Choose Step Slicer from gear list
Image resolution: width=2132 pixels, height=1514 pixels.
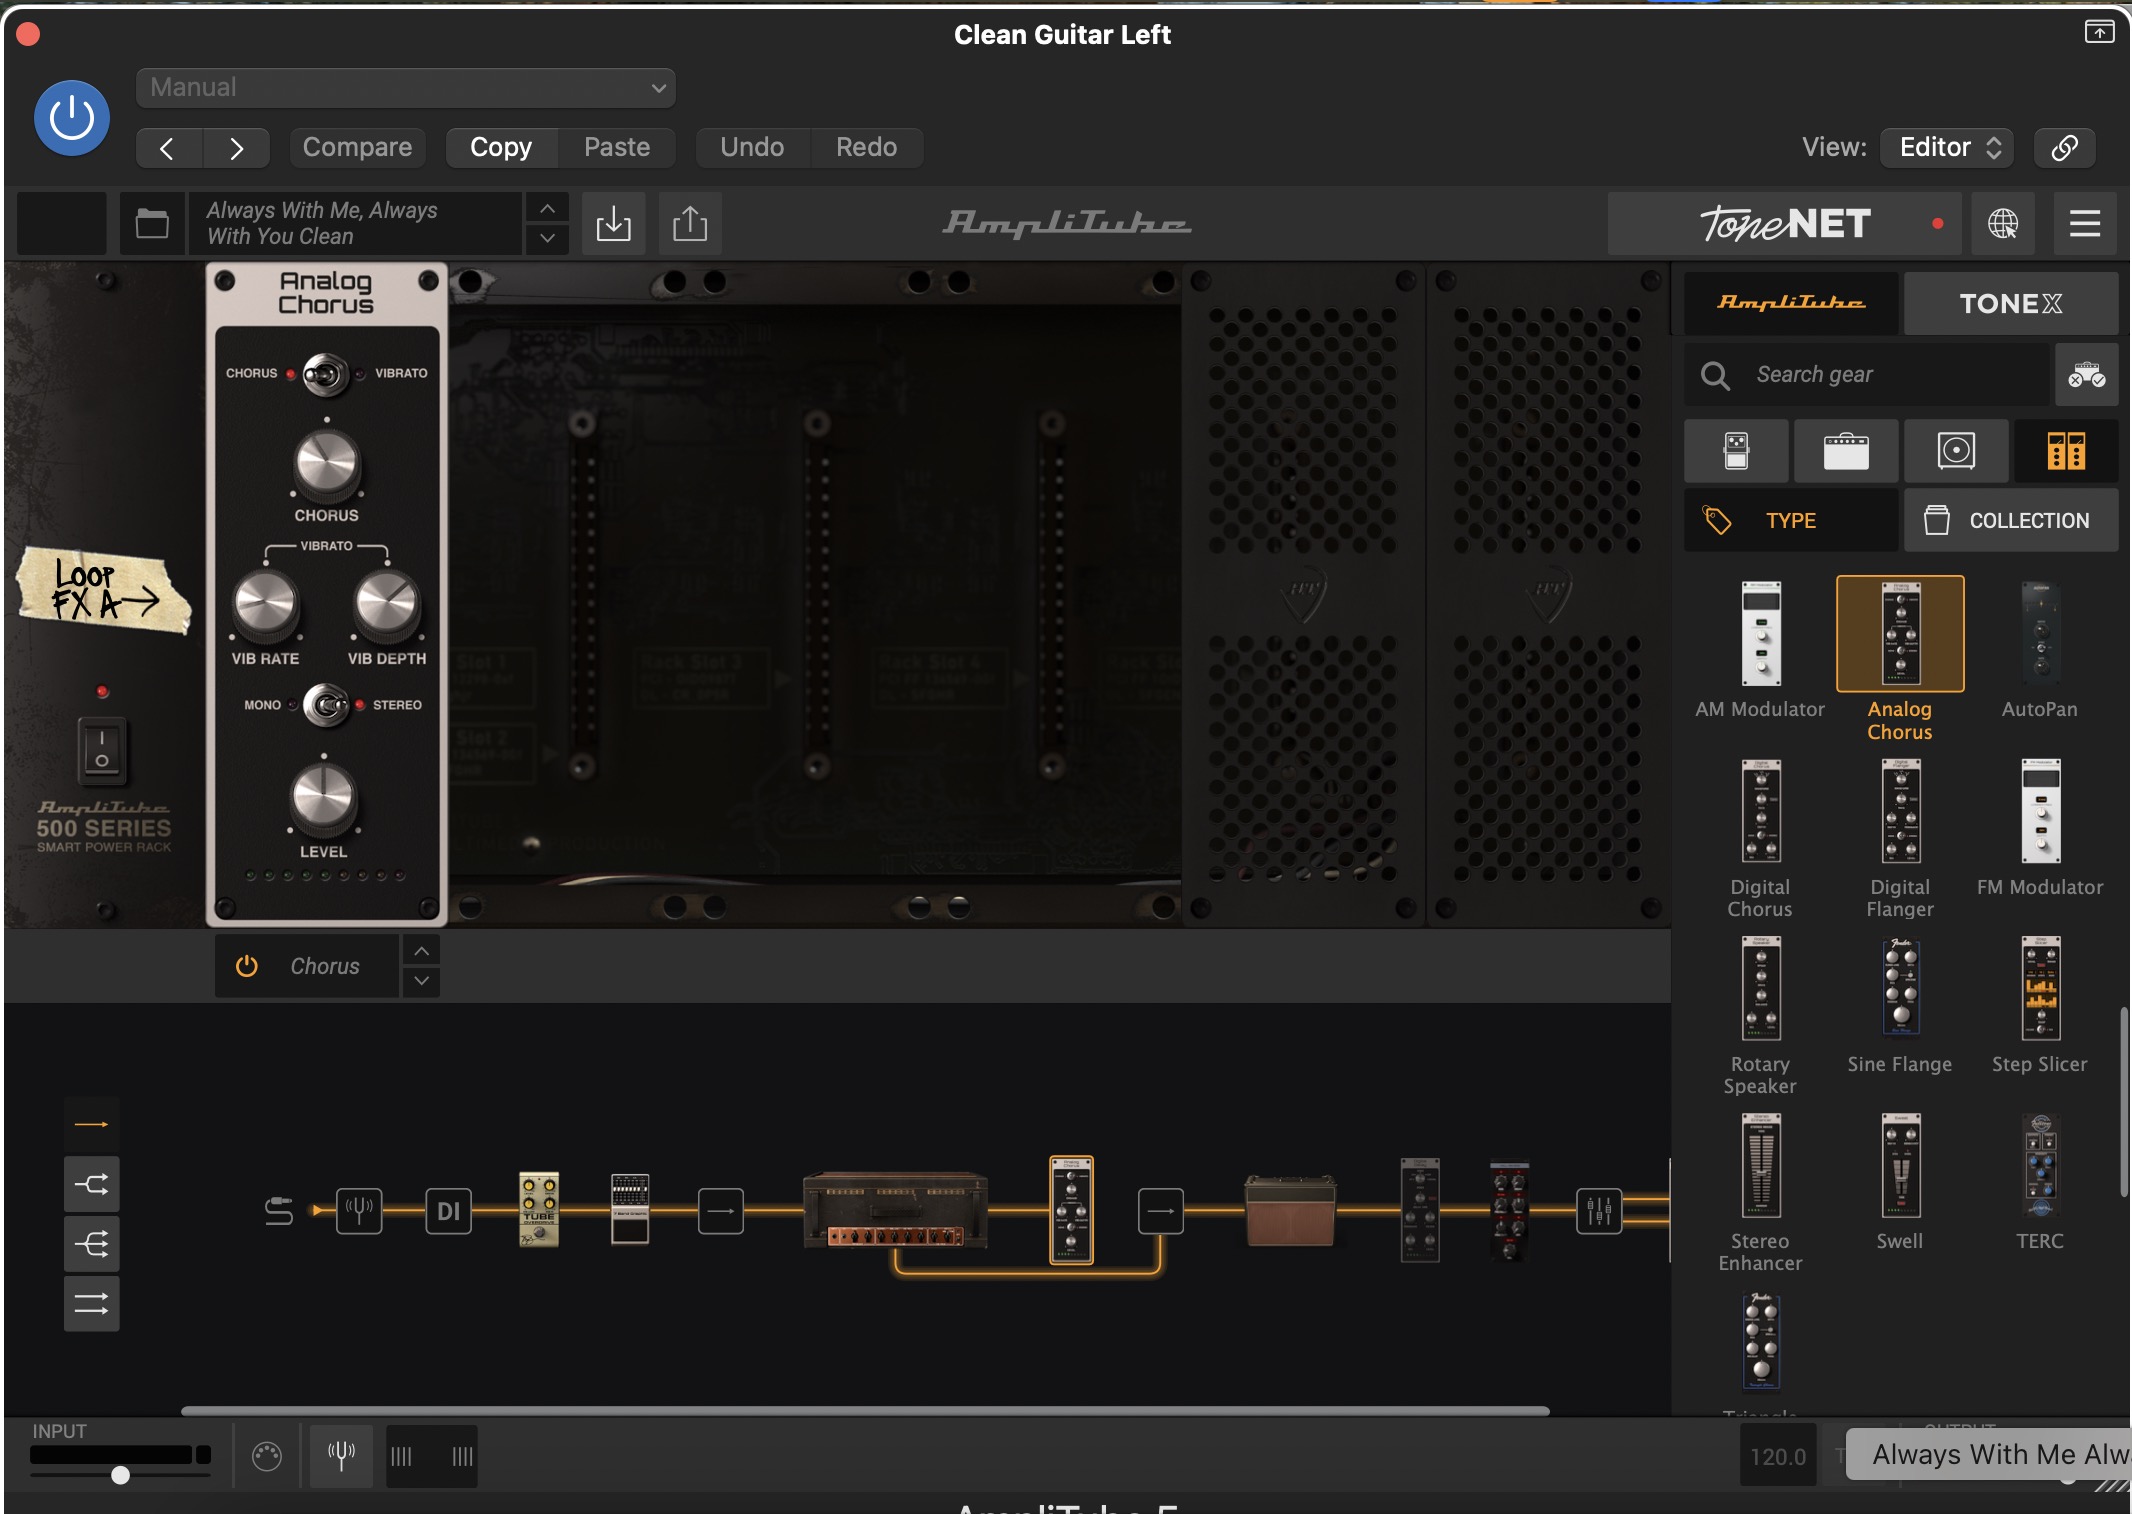pyautogui.click(x=2040, y=1005)
